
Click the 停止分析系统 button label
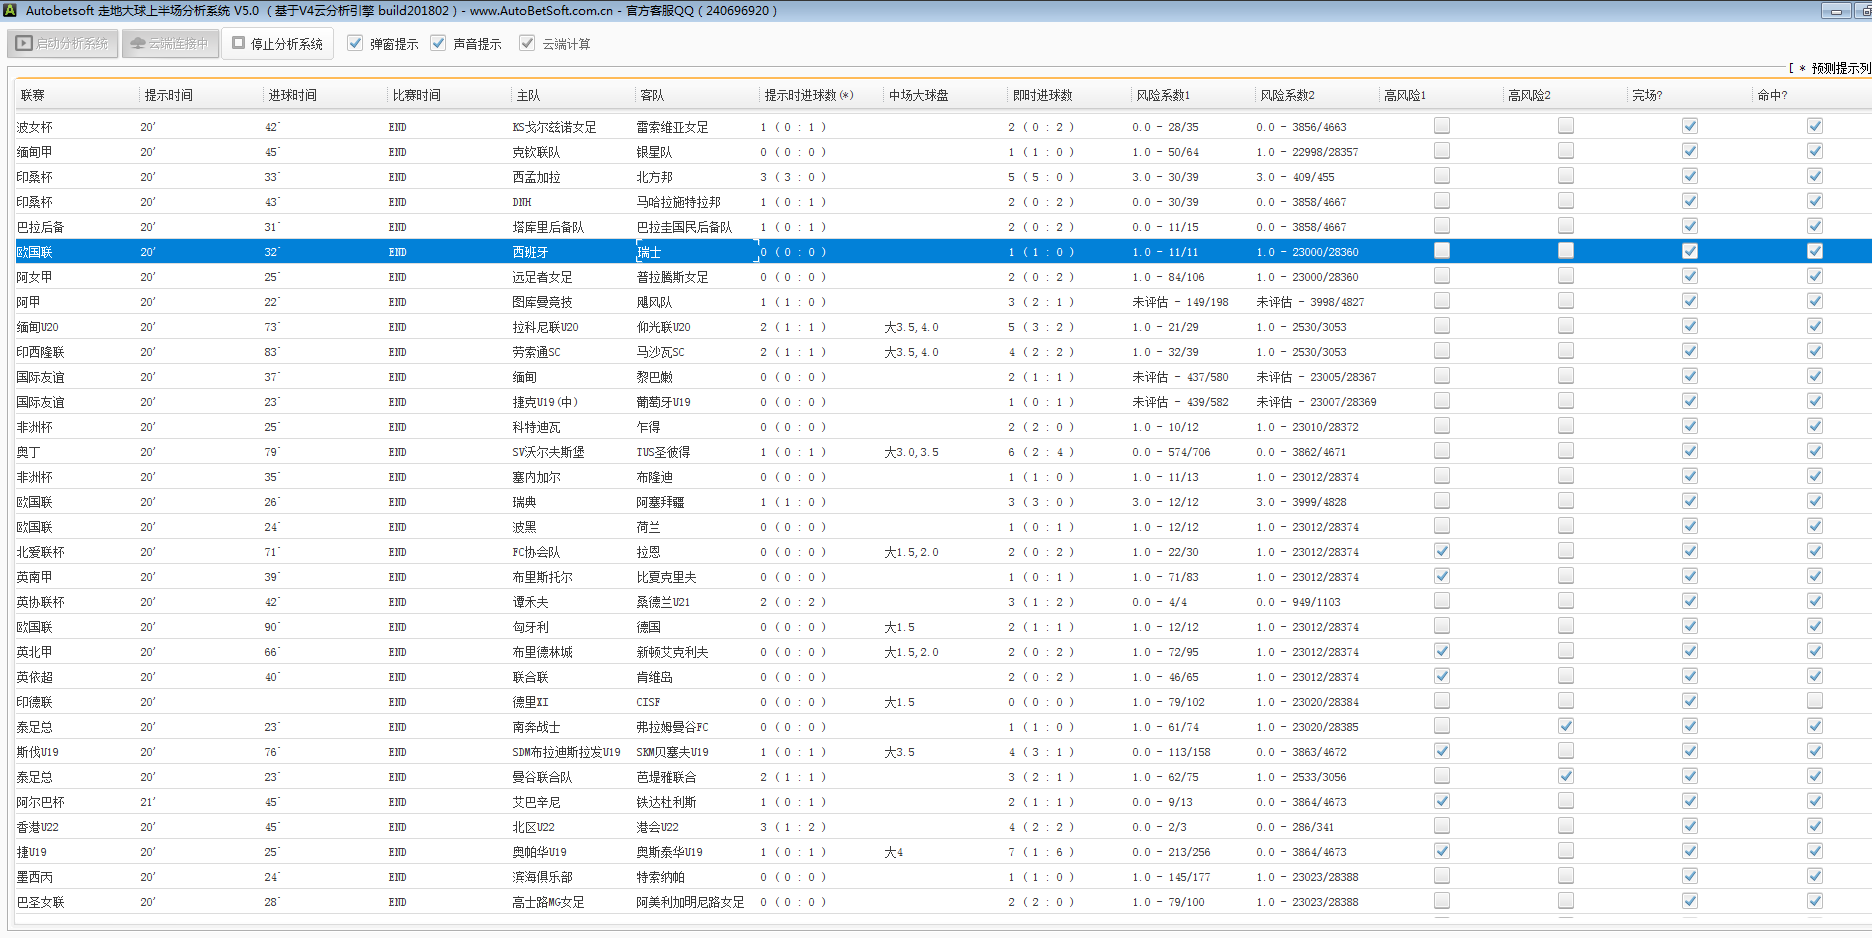(286, 44)
